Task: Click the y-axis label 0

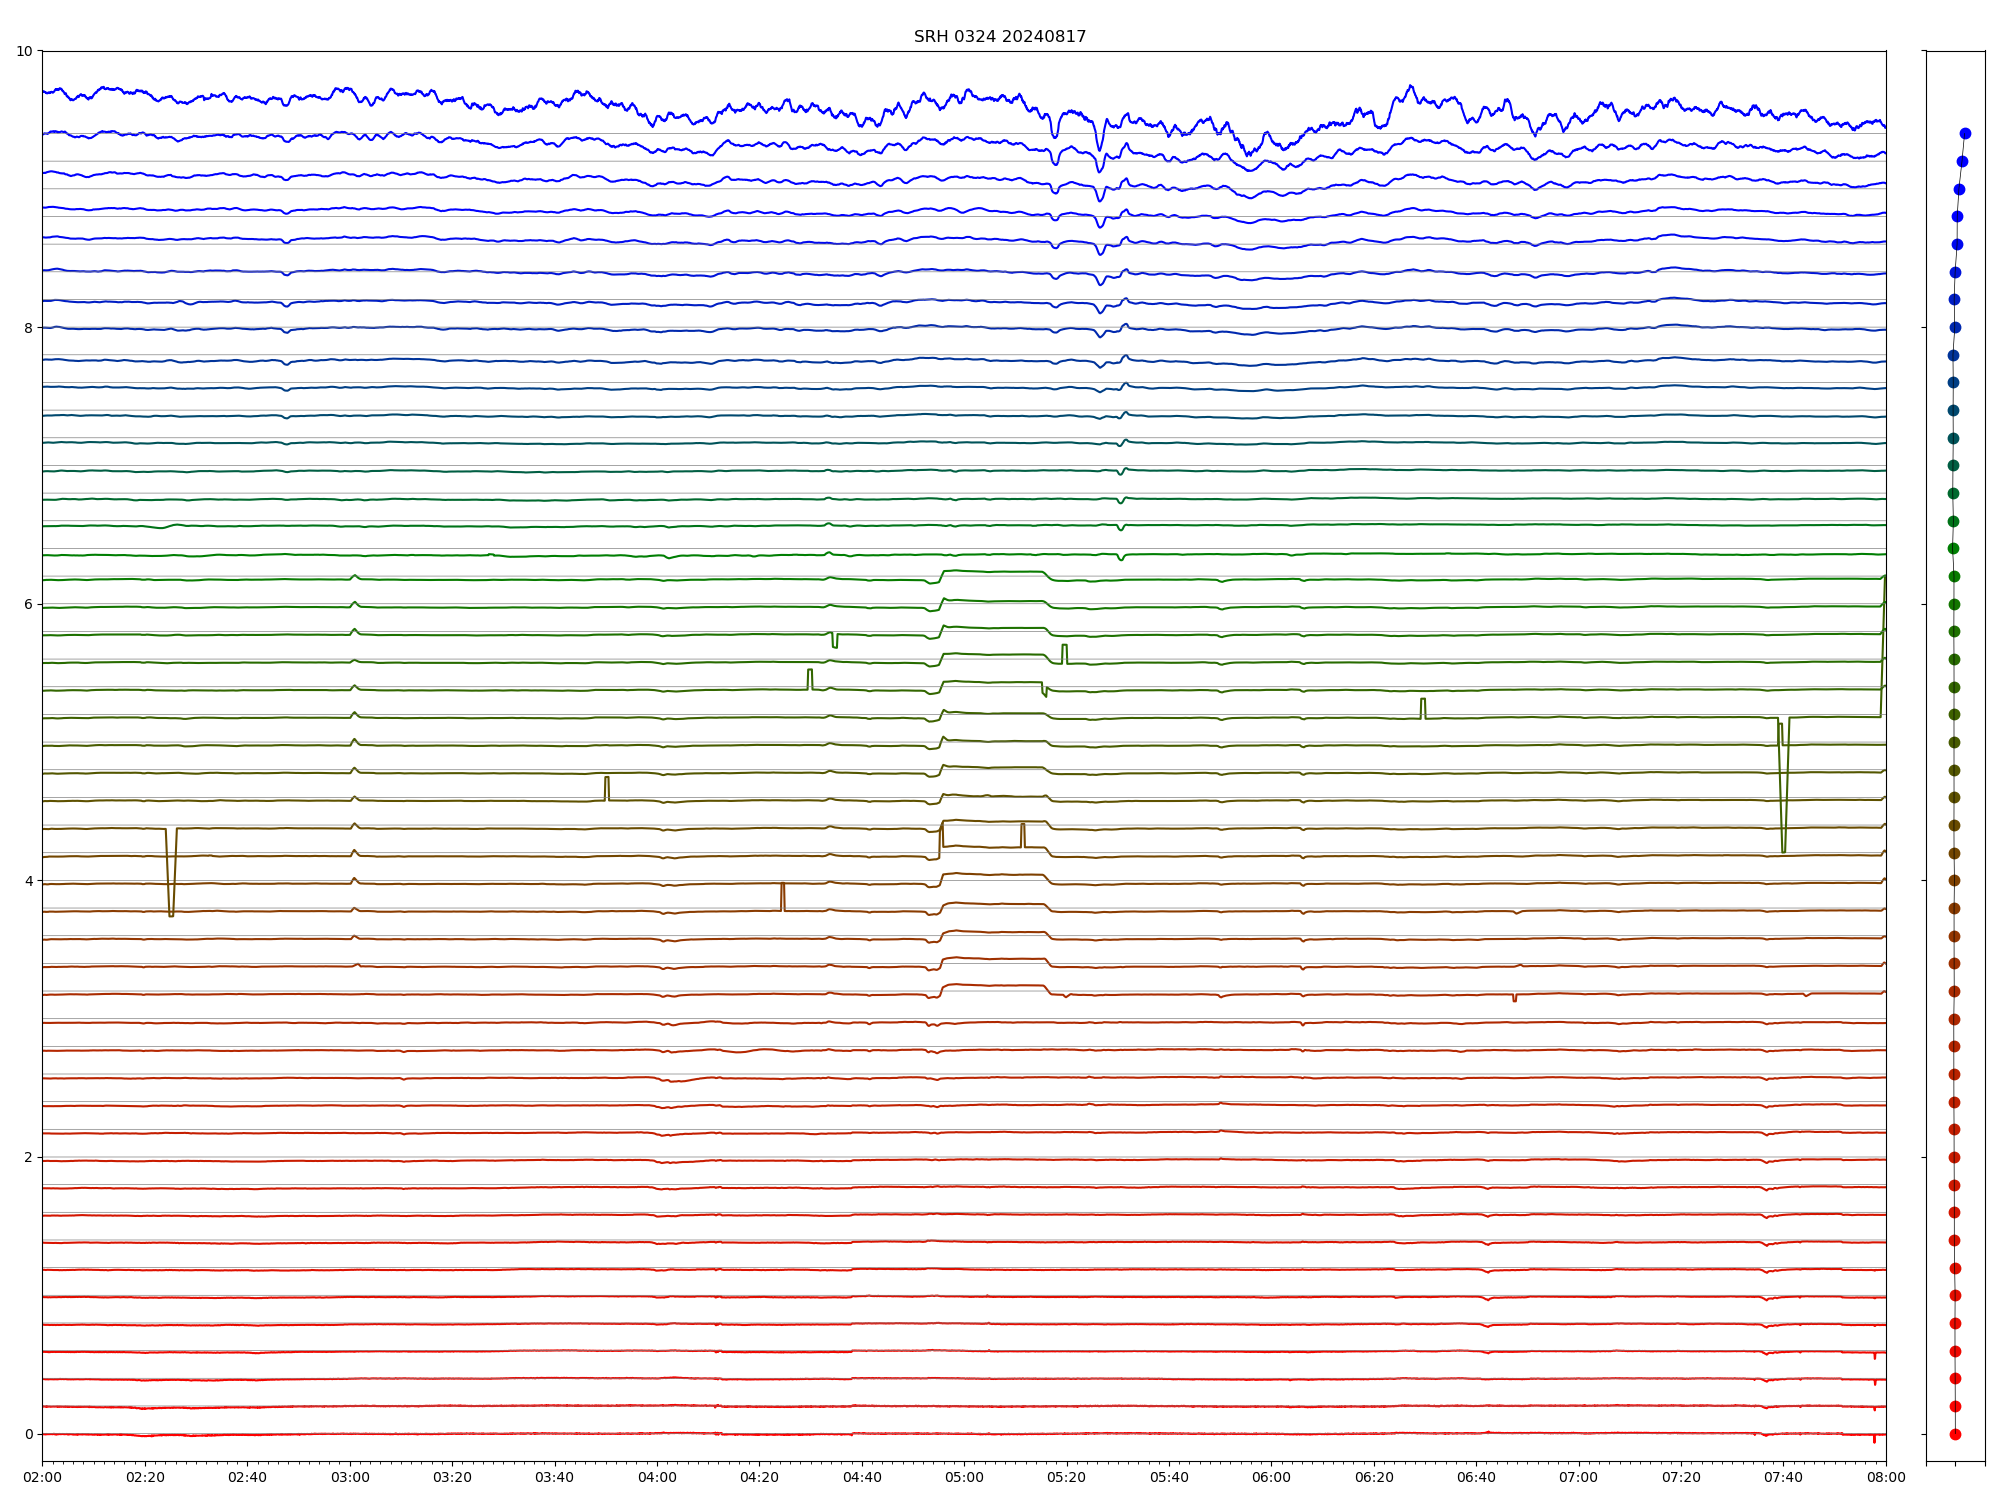Action: click(28, 1434)
